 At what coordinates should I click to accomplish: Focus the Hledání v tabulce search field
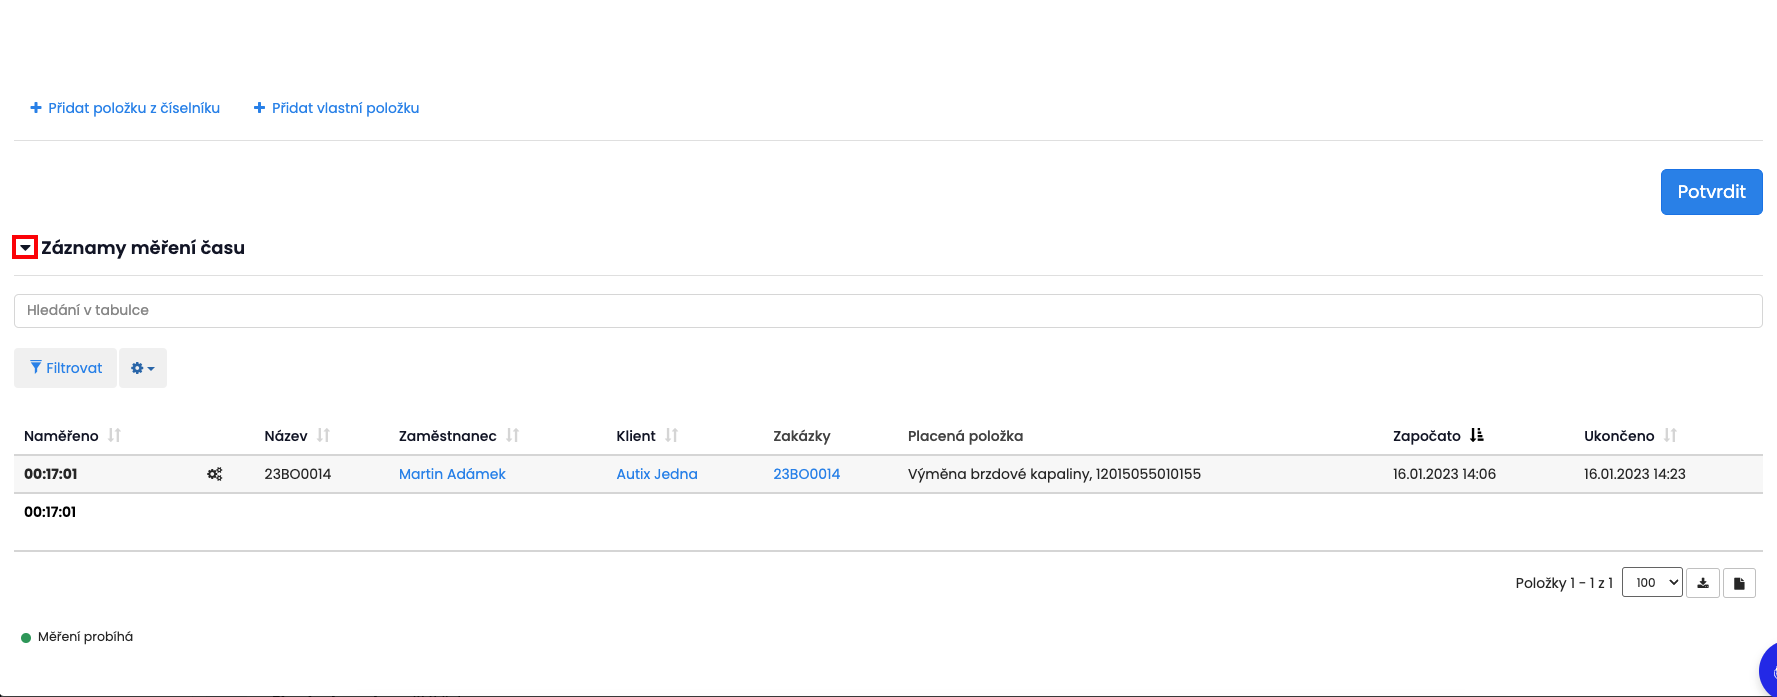point(888,310)
